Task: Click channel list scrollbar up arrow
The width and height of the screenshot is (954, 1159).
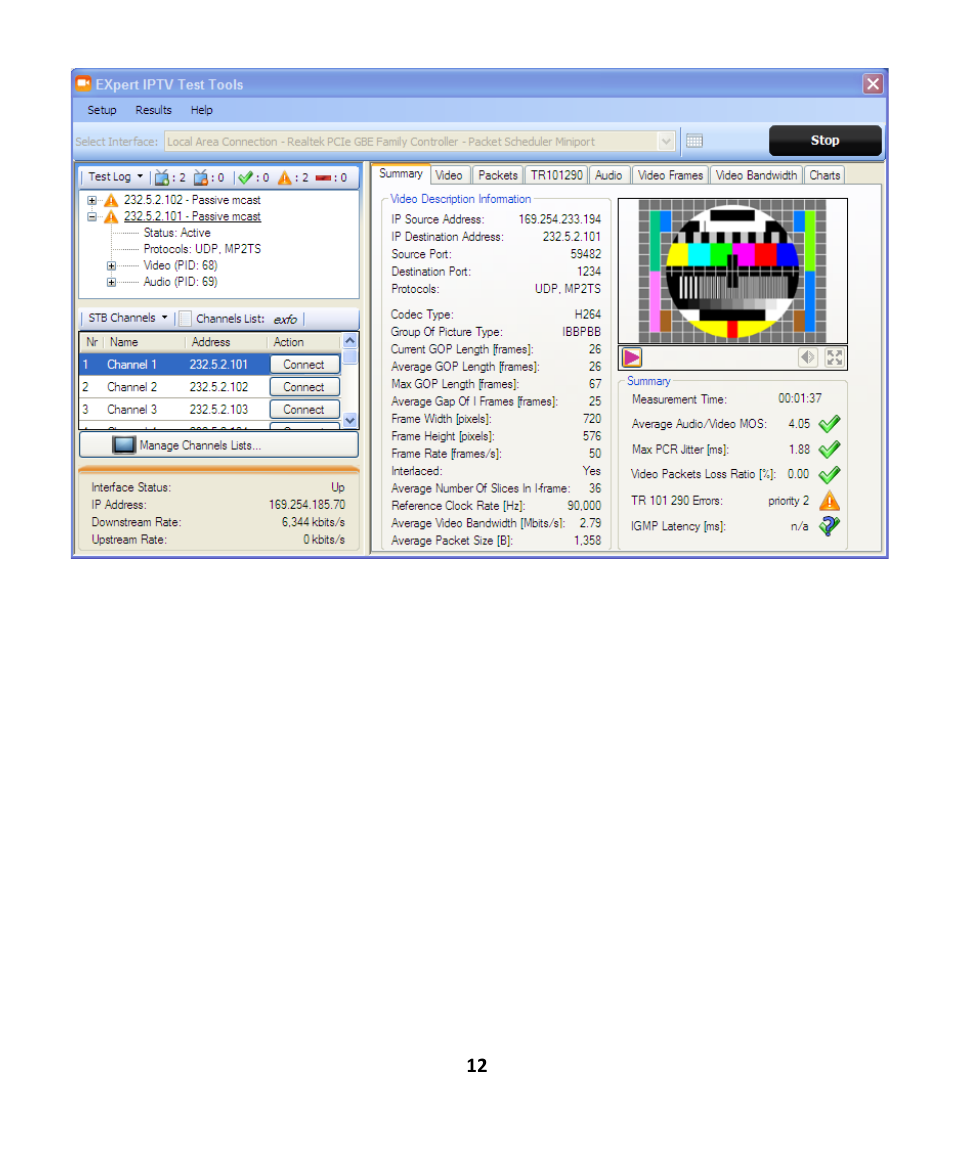Action: [x=350, y=341]
